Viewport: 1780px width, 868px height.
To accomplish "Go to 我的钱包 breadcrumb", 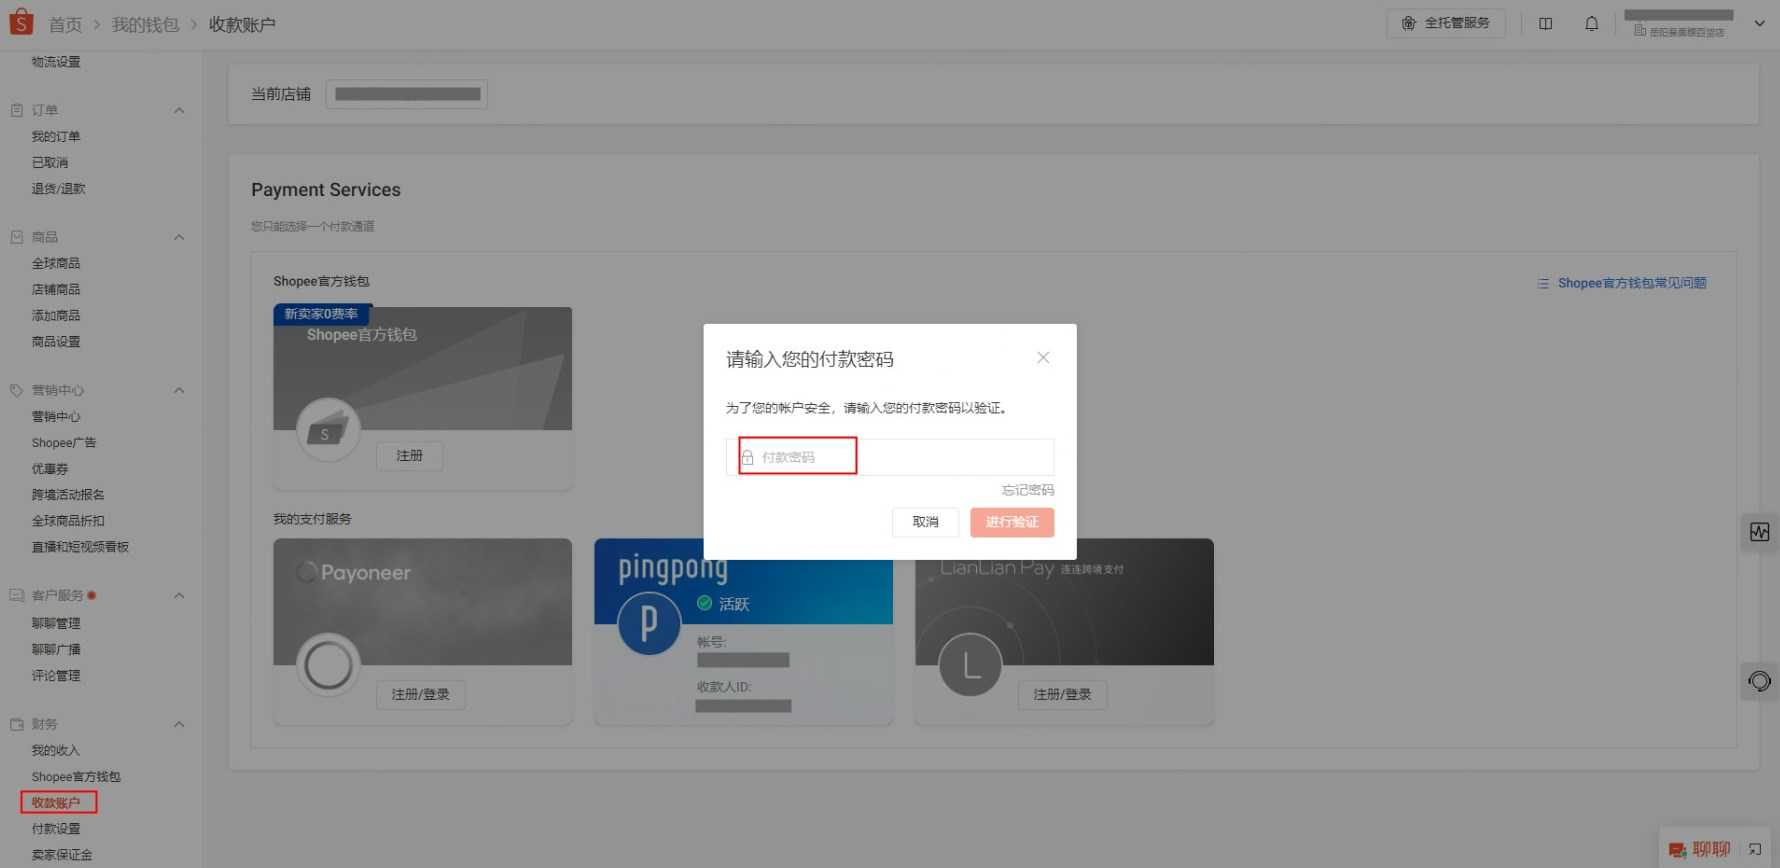I will point(145,24).
